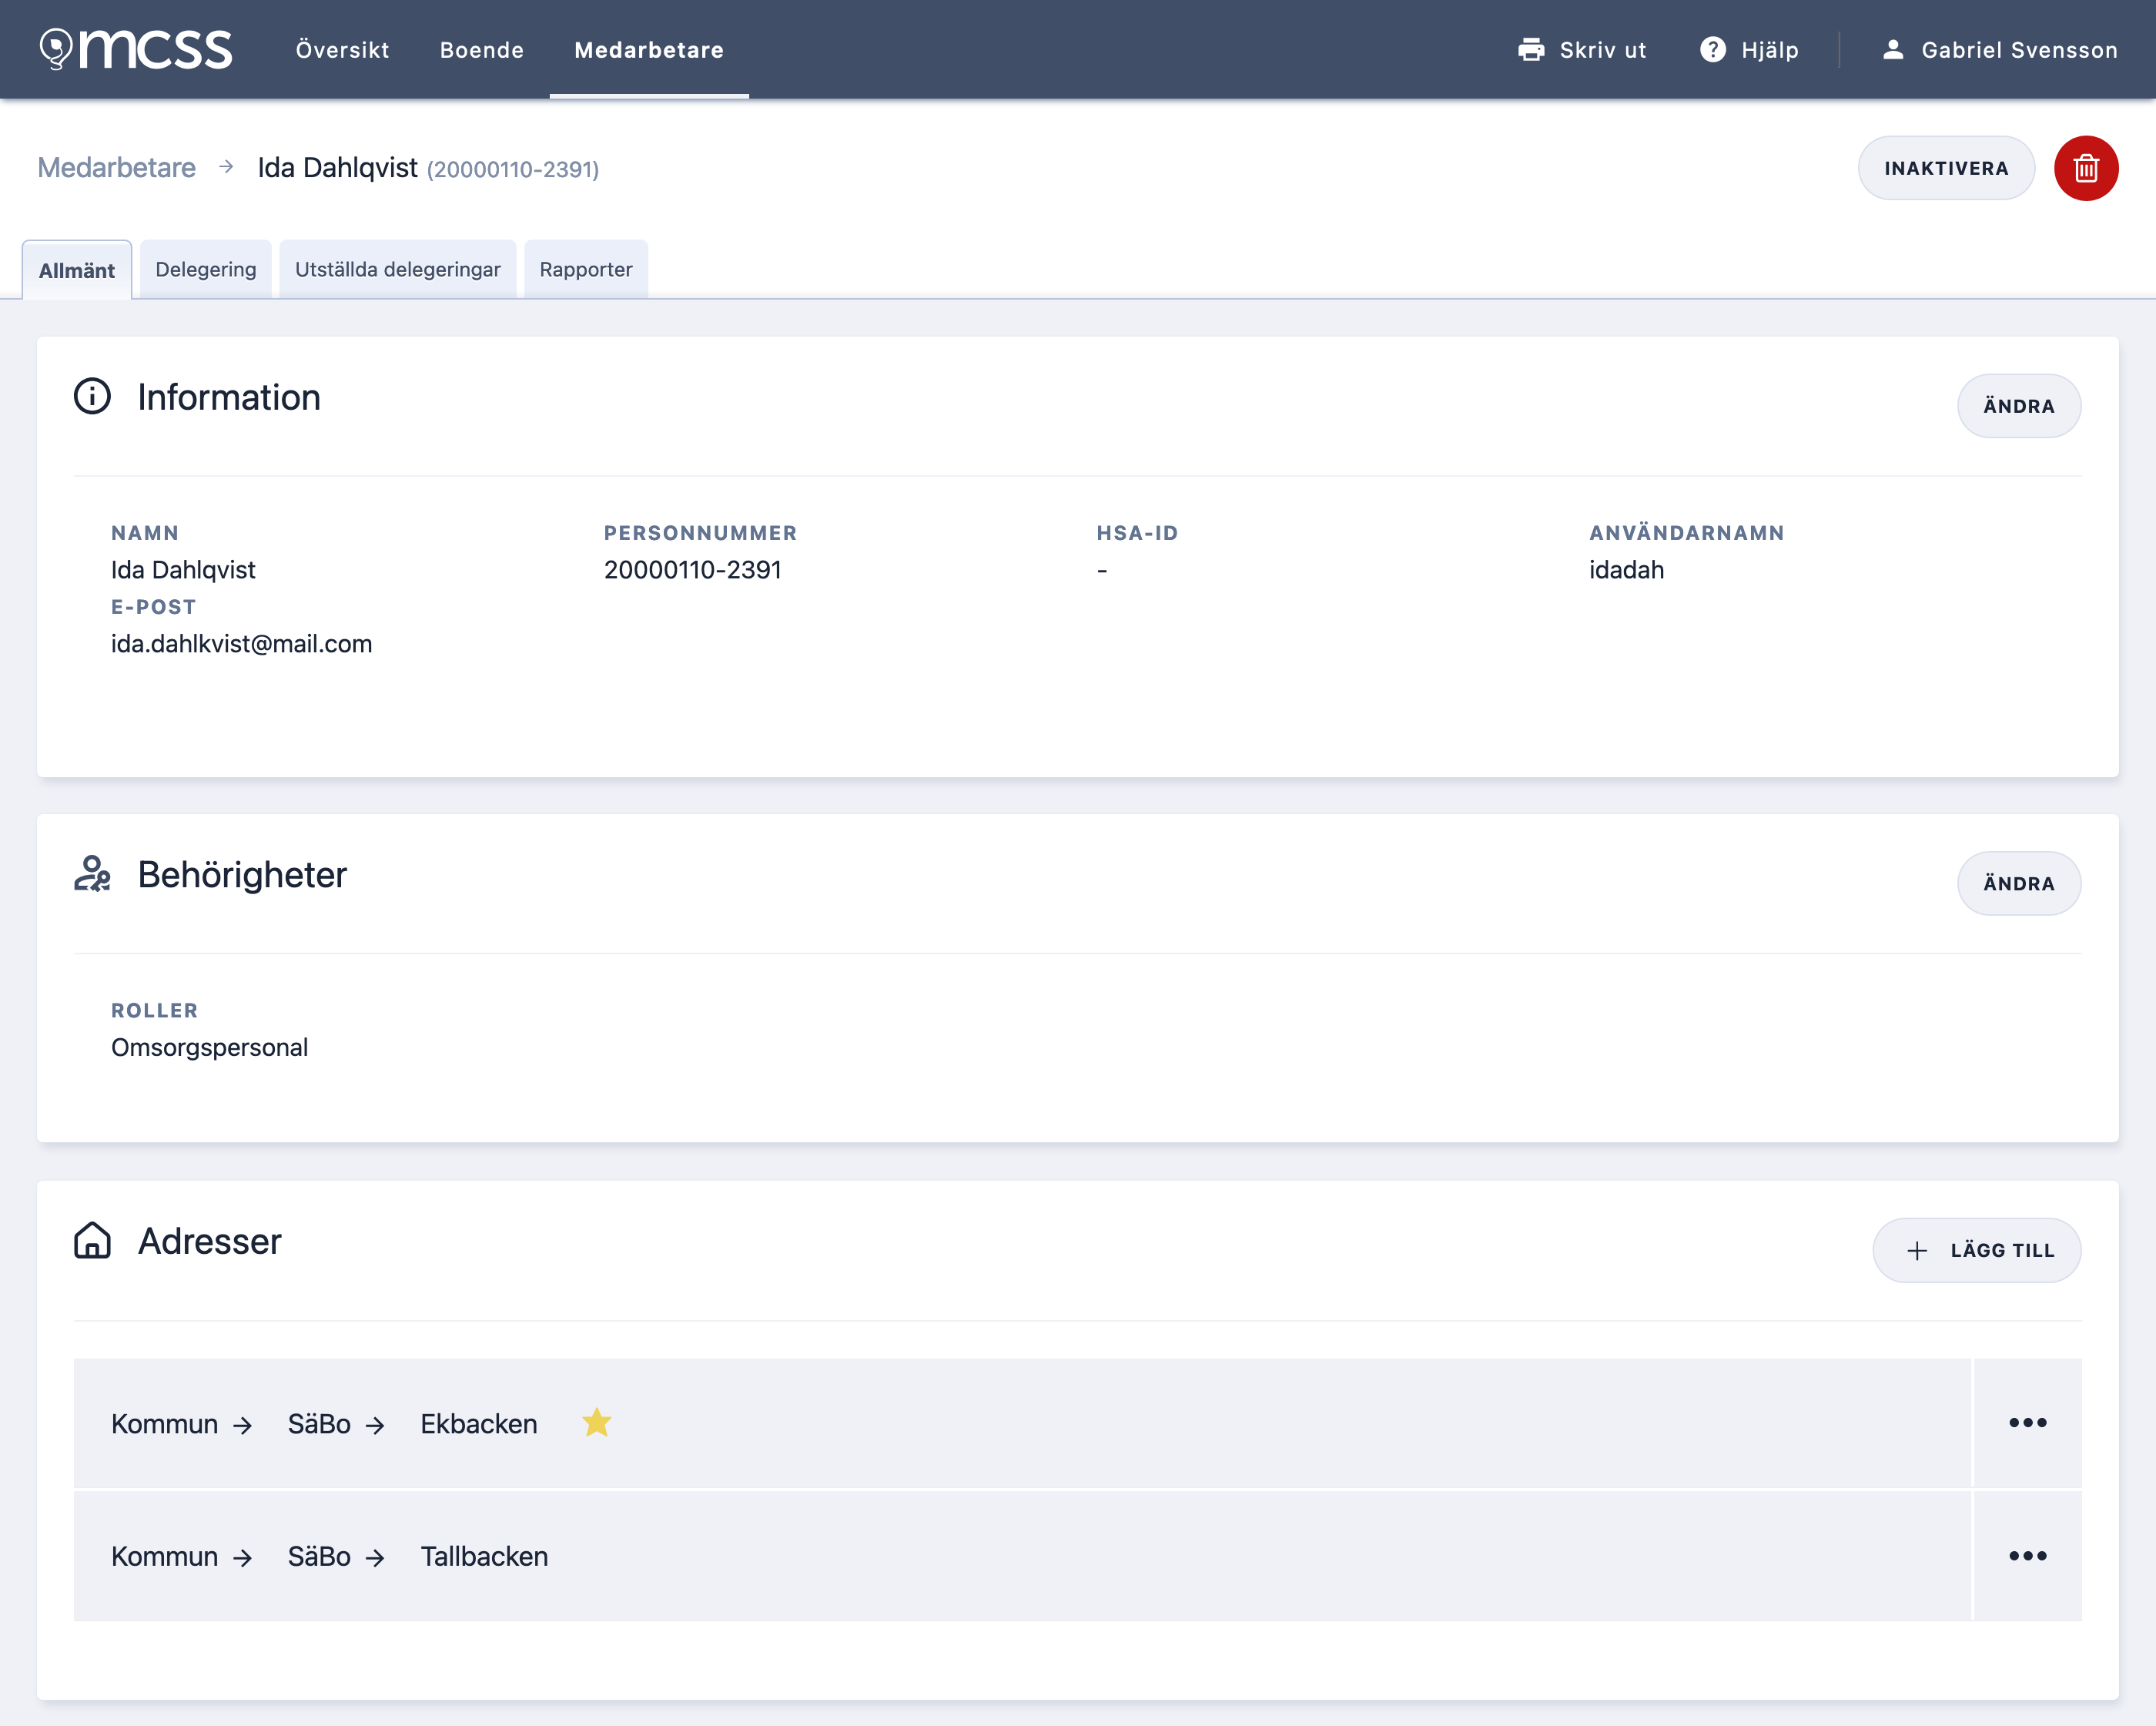Viewport: 2156px width, 1726px height.
Task: Open the Utställda delegeringar tab
Action: click(x=398, y=269)
